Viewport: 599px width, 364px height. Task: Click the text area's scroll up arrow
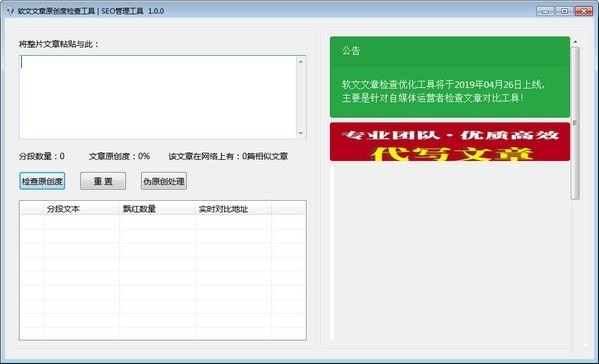click(301, 61)
